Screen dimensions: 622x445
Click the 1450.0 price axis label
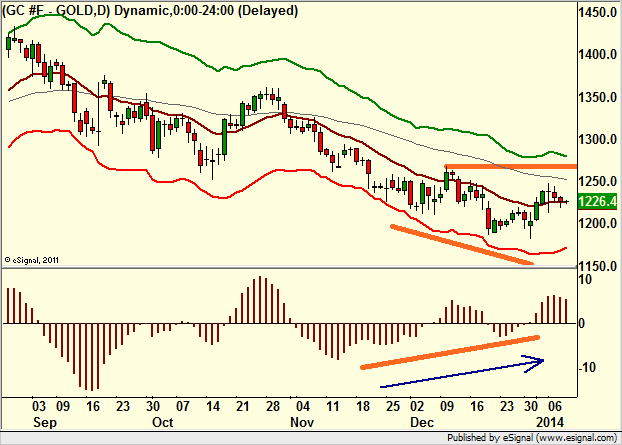[597, 13]
